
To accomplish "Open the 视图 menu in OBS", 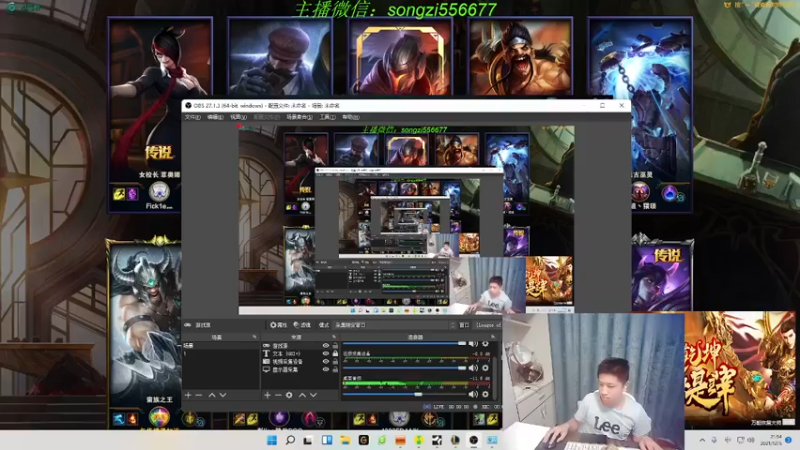I will (238, 117).
